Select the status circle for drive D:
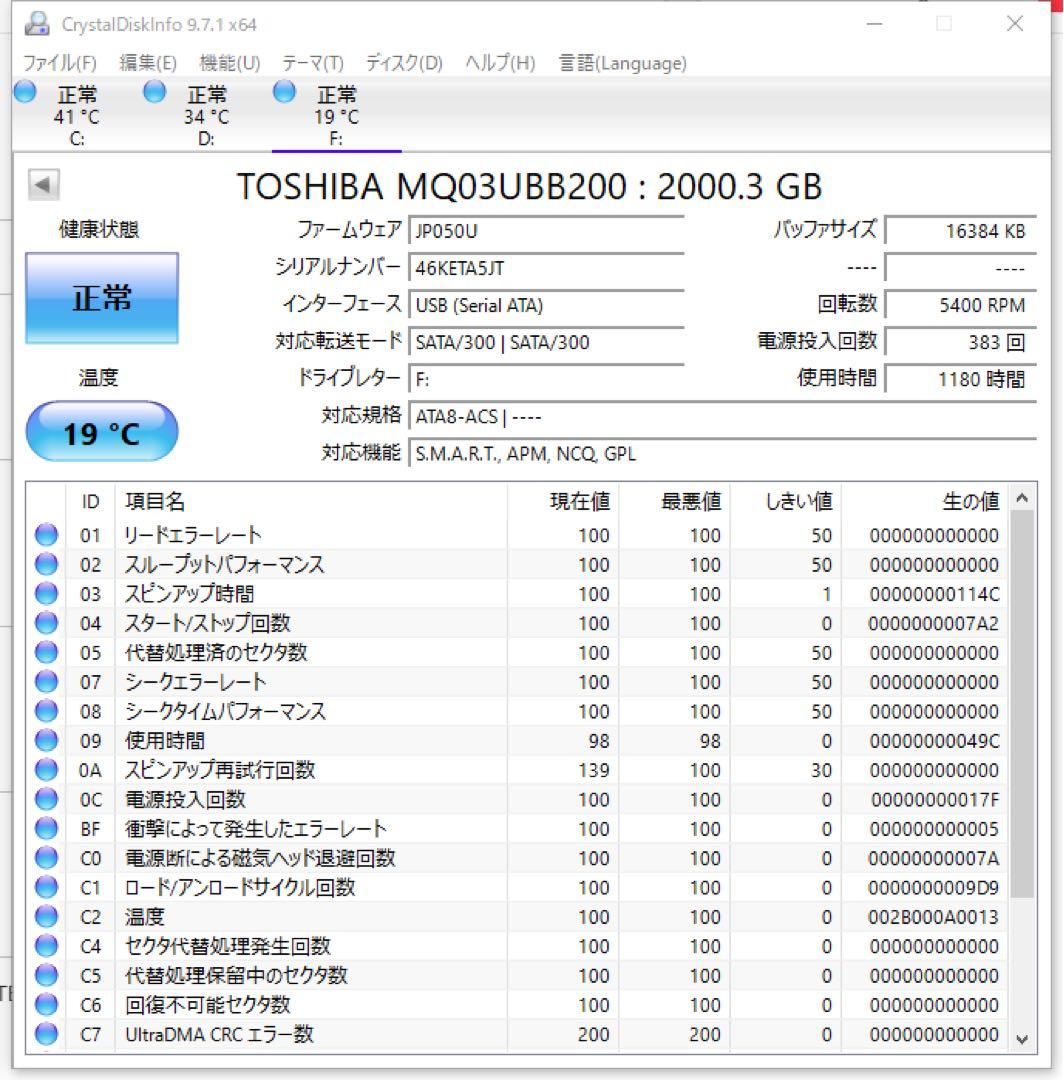Image resolution: width=1064 pixels, height=1080 pixels. [155, 91]
